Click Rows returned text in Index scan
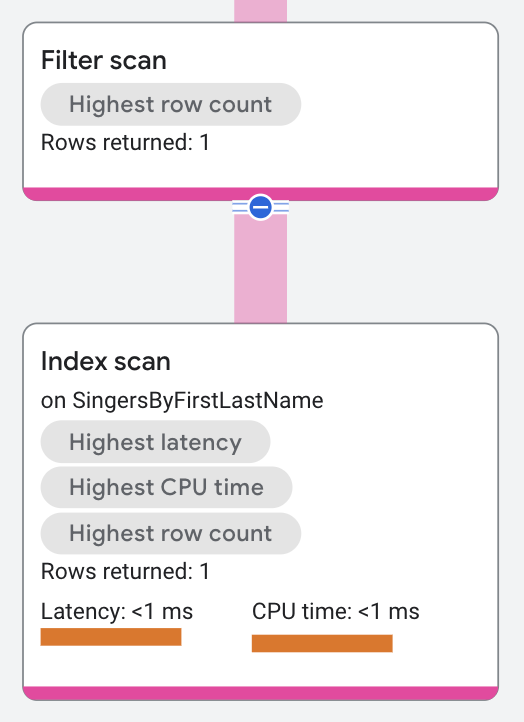The height and width of the screenshot is (722, 524). point(125,571)
